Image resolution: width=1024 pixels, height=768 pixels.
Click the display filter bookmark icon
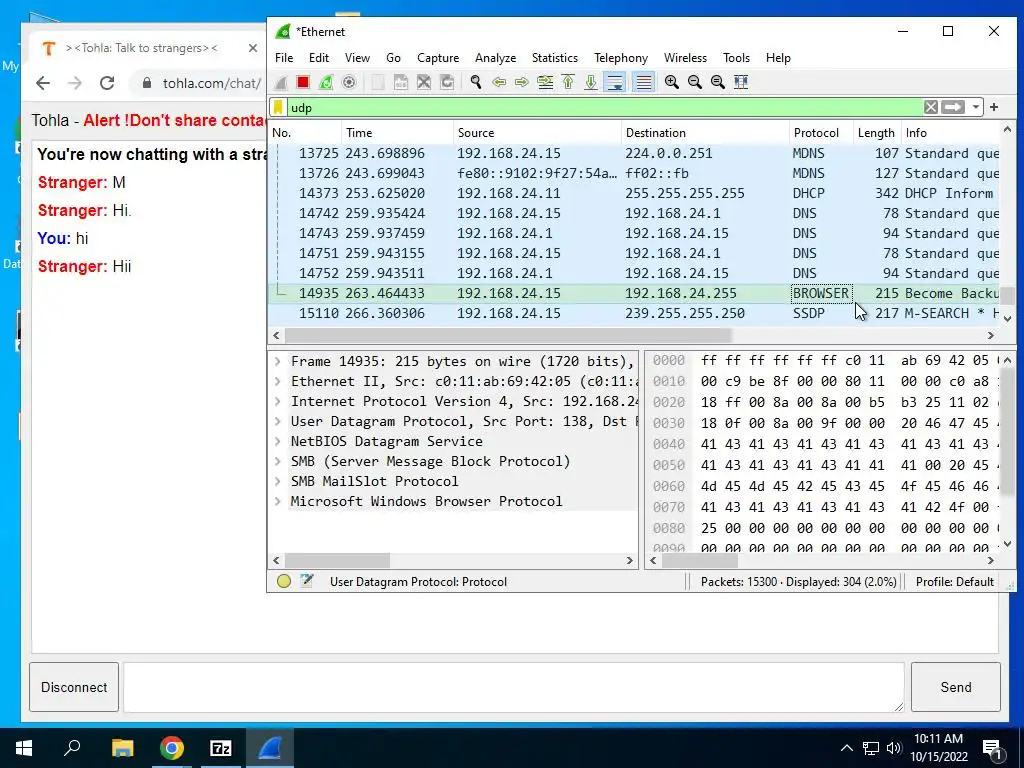point(279,108)
